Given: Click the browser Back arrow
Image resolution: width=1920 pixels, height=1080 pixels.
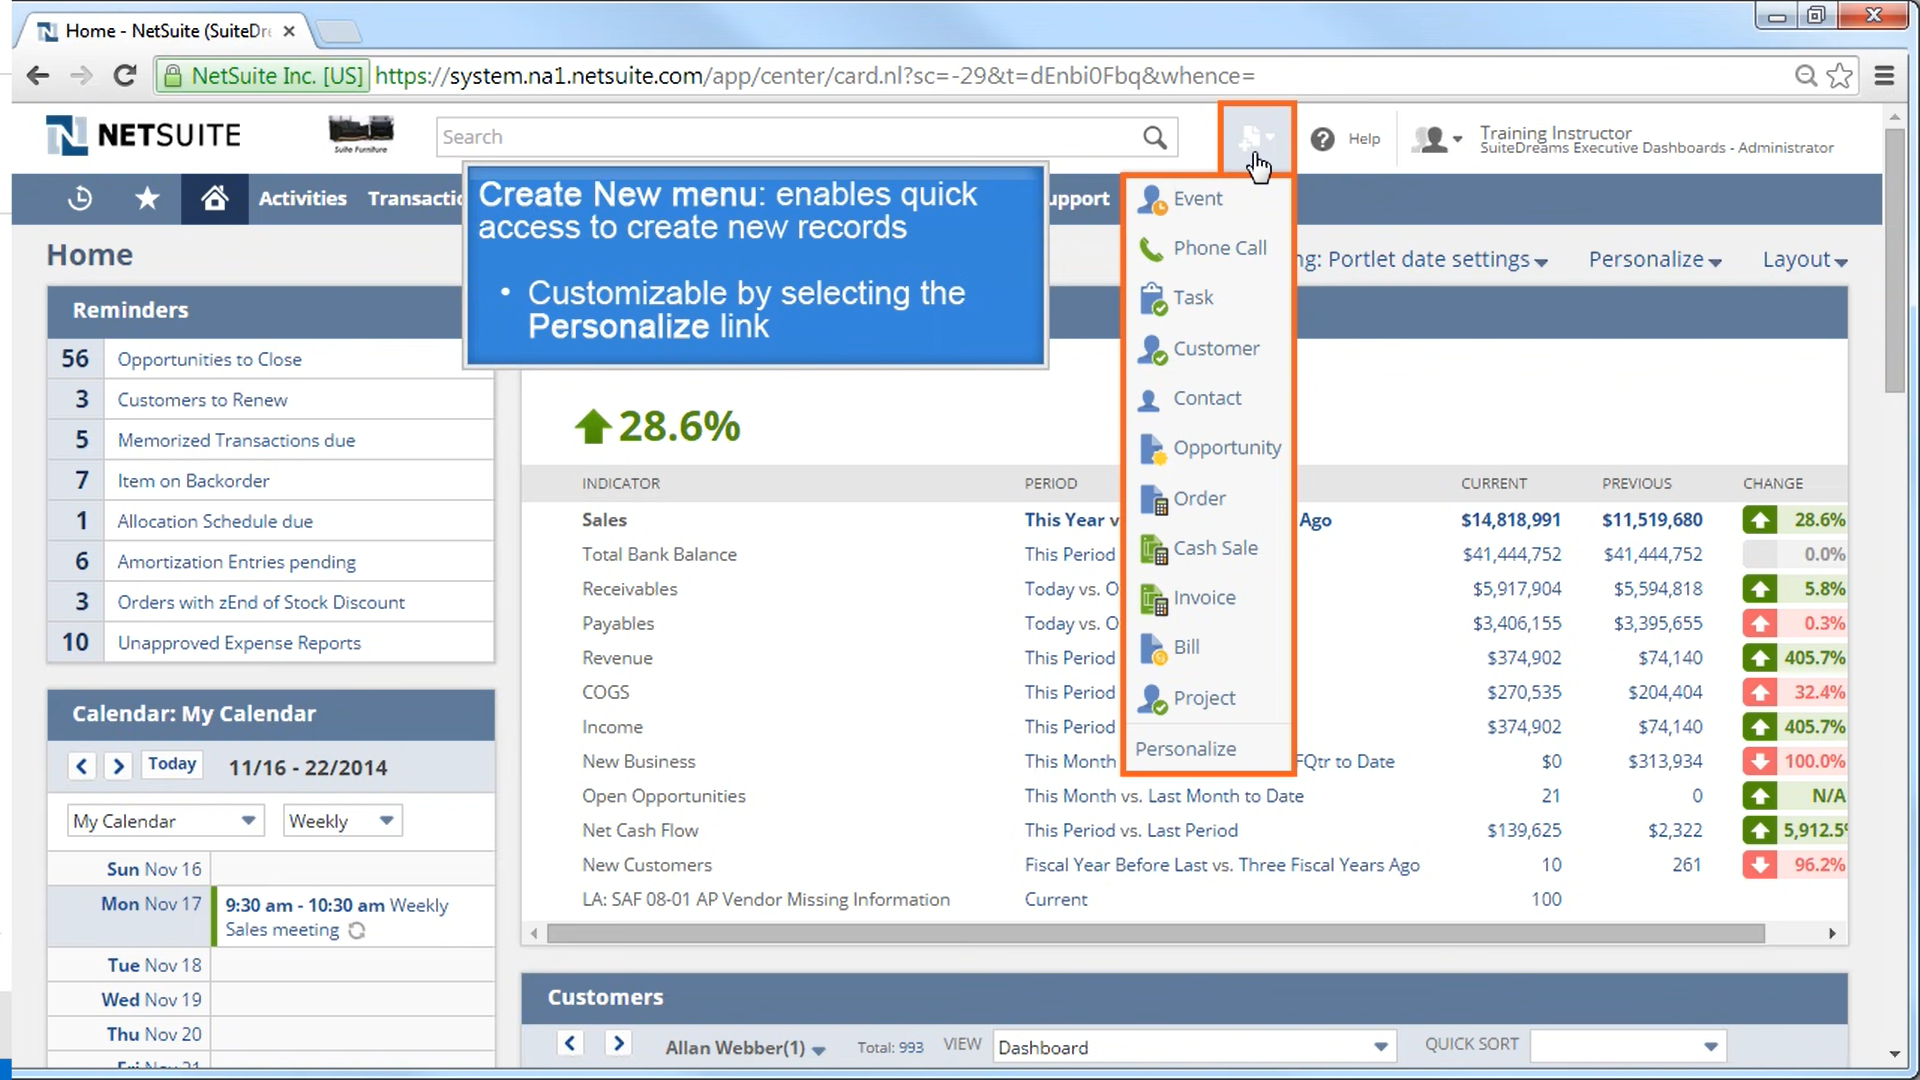Looking at the screenshot, I should coord(38,75).
